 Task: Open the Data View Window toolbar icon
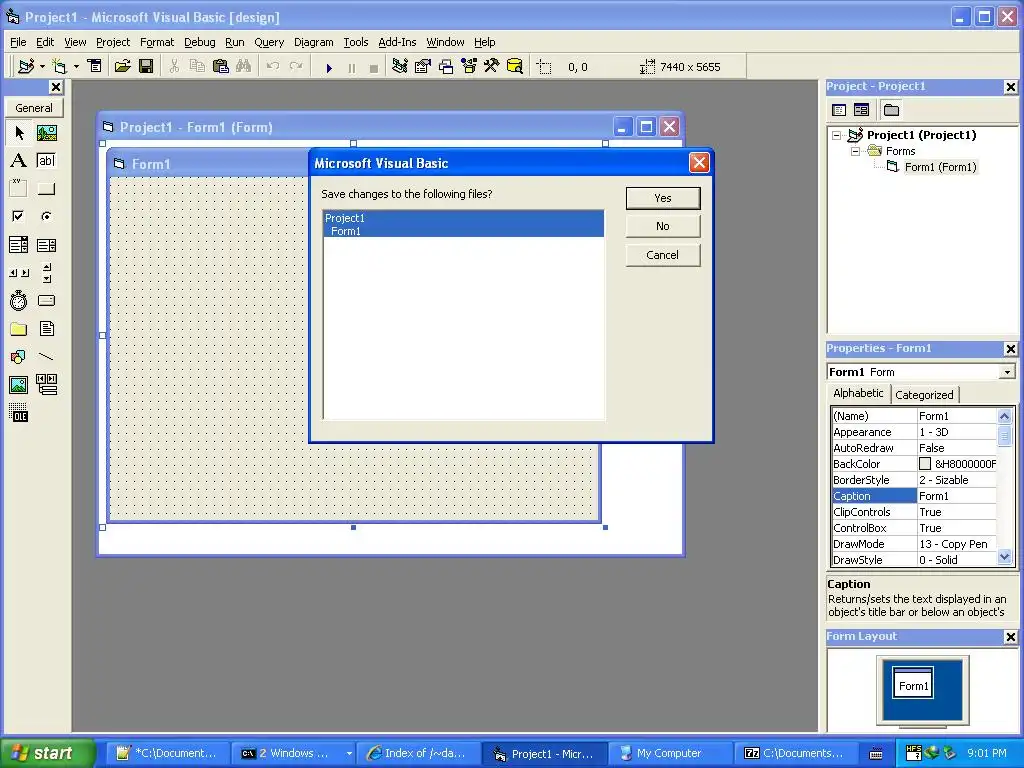point(515,67)
